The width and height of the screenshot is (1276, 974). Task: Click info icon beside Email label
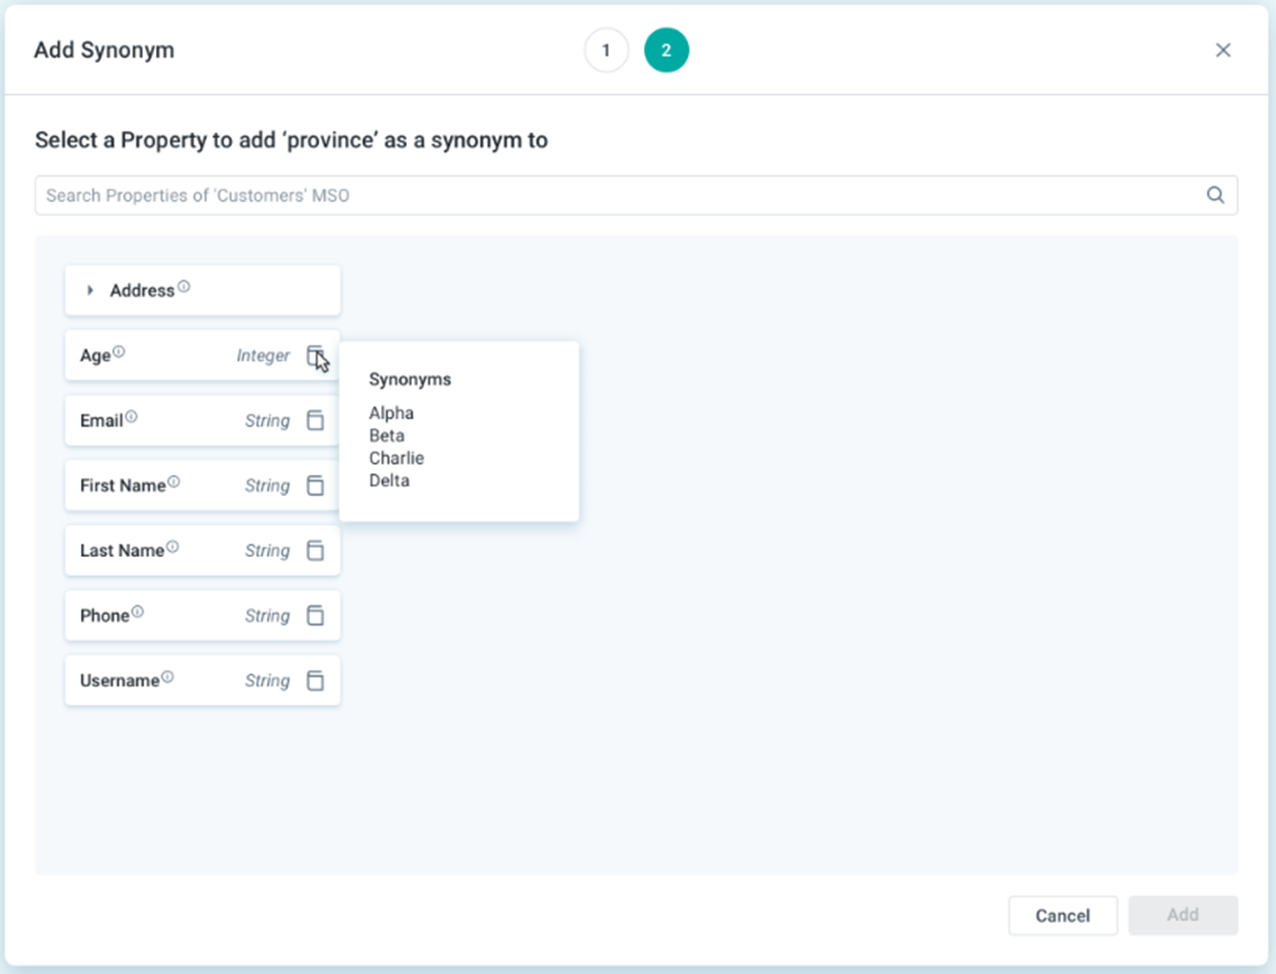(x=131, y=417)
